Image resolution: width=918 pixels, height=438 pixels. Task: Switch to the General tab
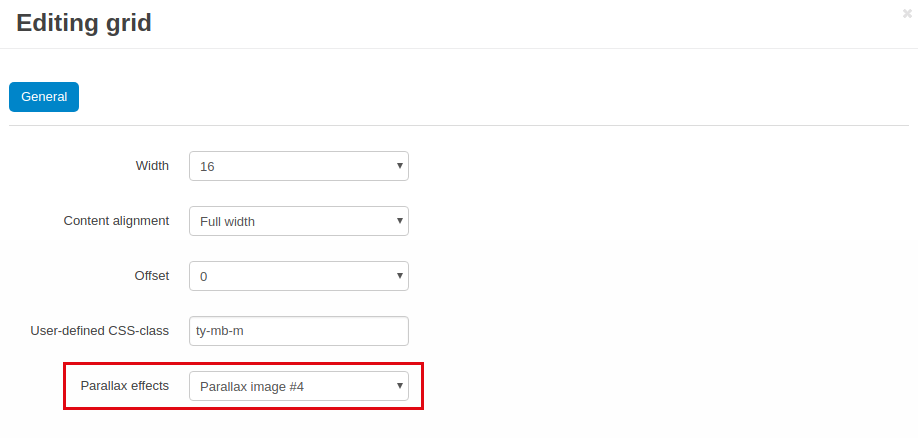[x=44, y=97]
